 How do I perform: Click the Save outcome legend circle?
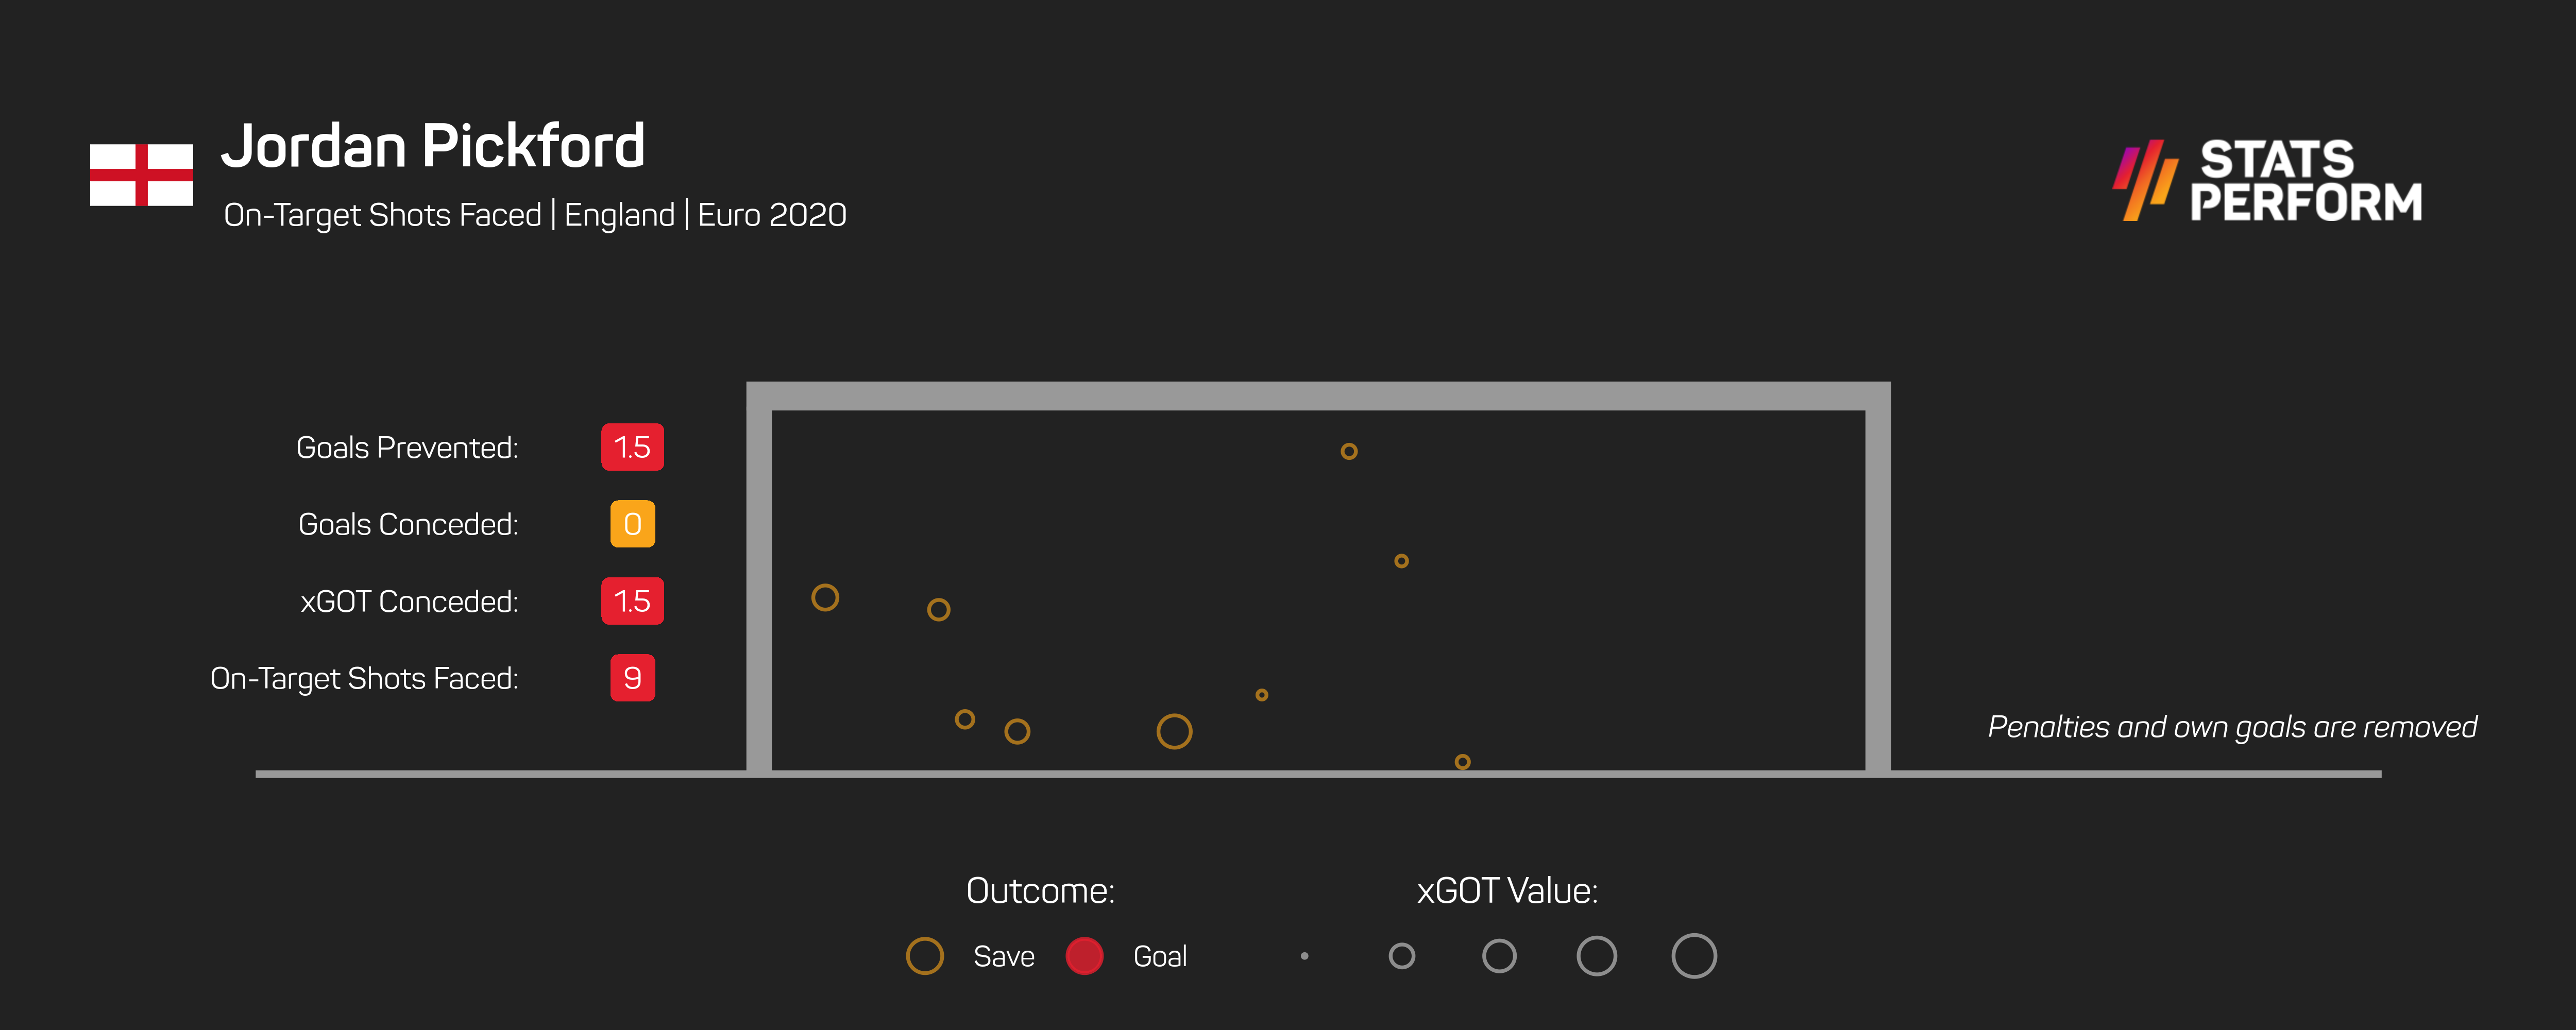pos(924,956)
